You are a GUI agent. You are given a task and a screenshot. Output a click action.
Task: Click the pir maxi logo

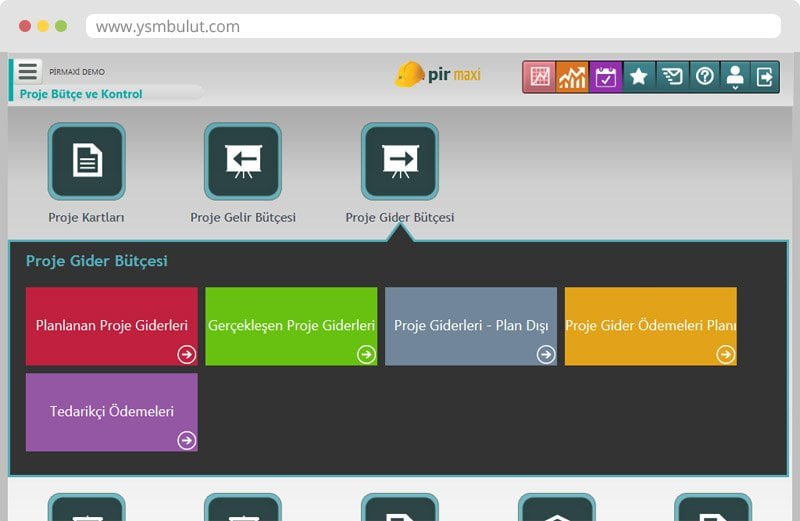coord(438,75)
